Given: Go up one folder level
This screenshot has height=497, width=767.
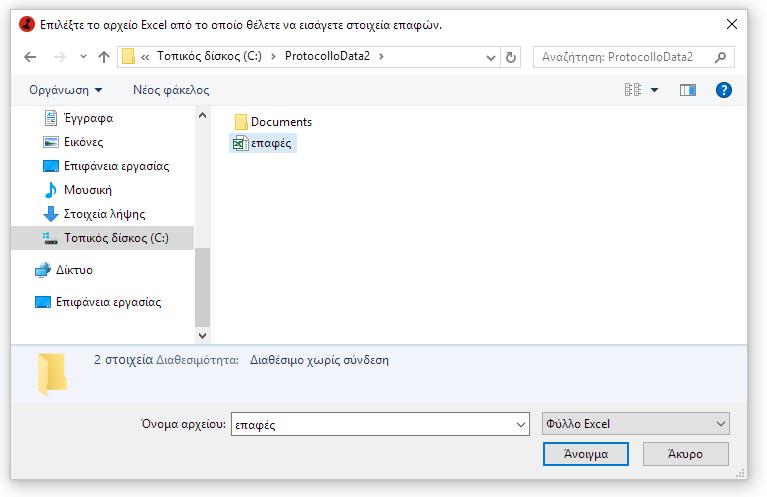Looking at the screenshot, I should pos(104,57).
